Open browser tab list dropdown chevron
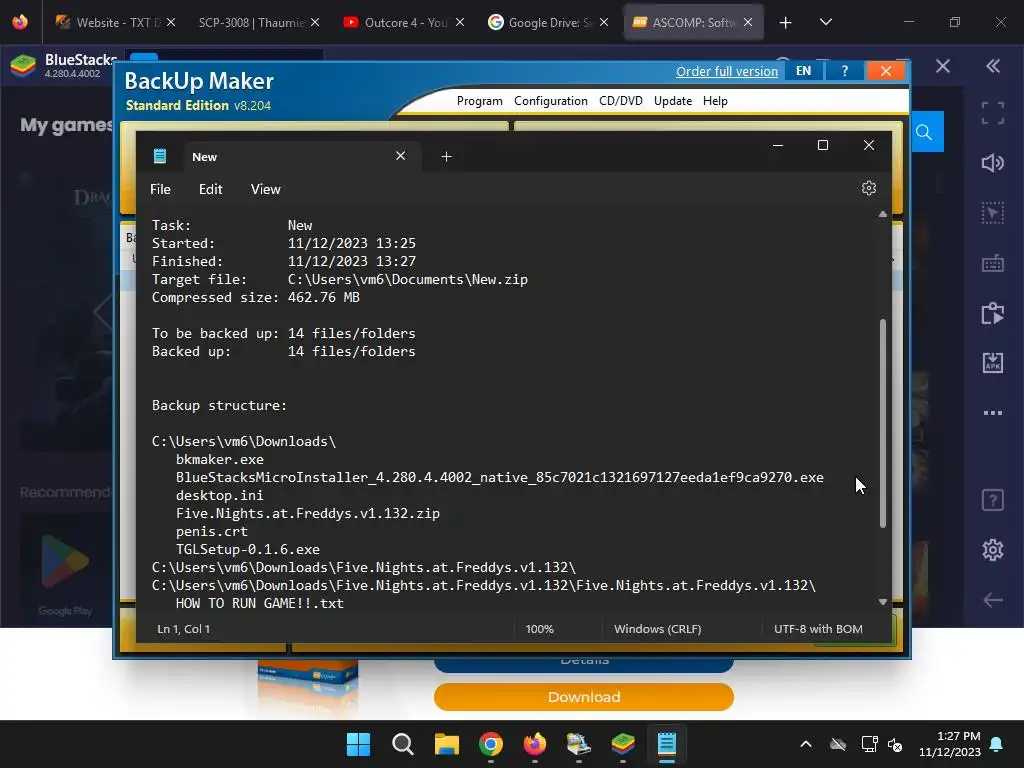 pyautogui.click(x=825, y=22)
